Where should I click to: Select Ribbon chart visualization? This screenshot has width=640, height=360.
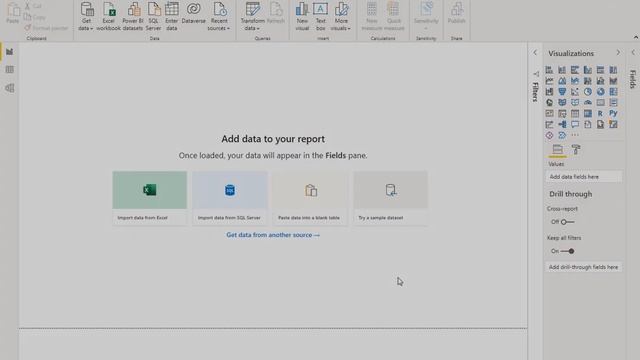613,81
